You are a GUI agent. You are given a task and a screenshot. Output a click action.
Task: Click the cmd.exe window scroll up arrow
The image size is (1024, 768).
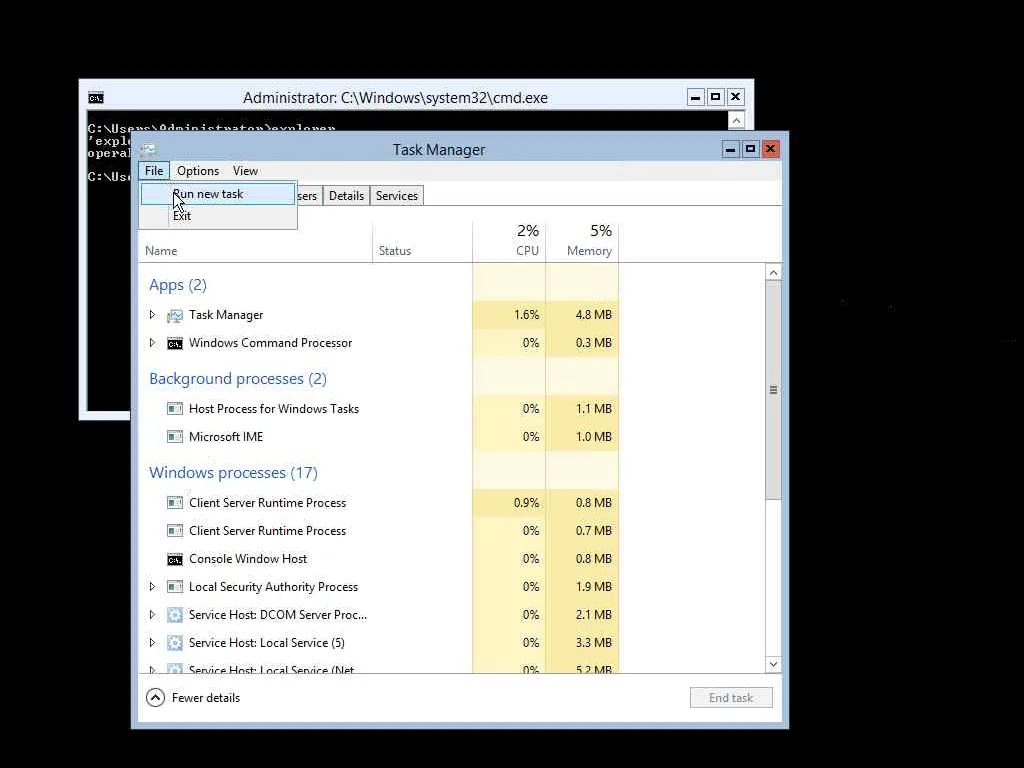click(736, 120)
